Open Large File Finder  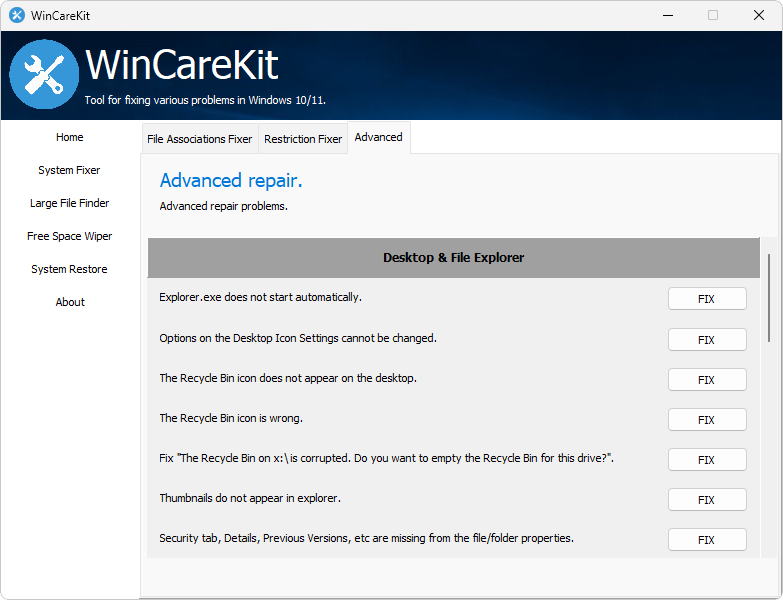click(x=70, y=204)
